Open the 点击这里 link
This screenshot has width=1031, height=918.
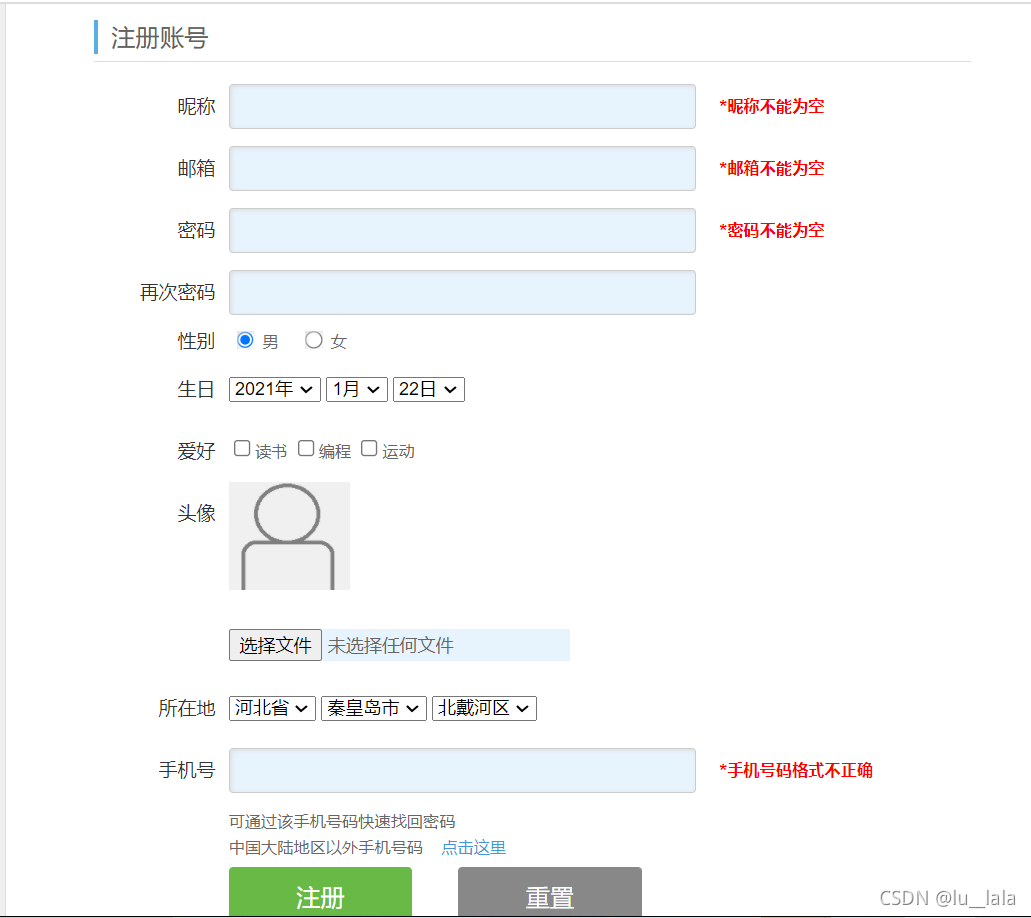click(473, 848)
